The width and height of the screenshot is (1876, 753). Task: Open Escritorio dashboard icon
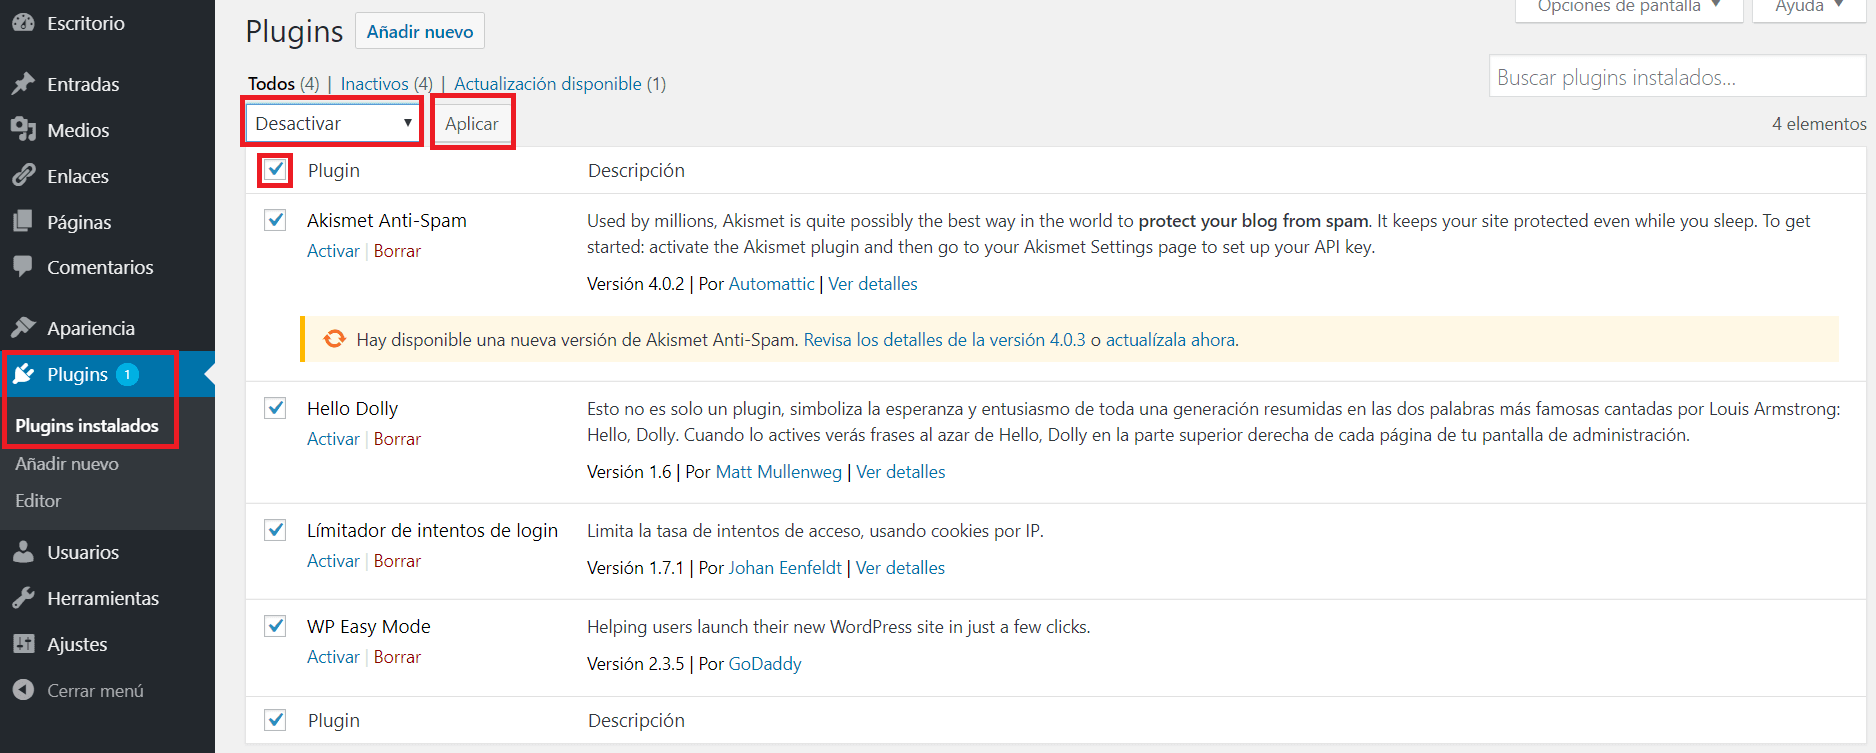point(23,23)
